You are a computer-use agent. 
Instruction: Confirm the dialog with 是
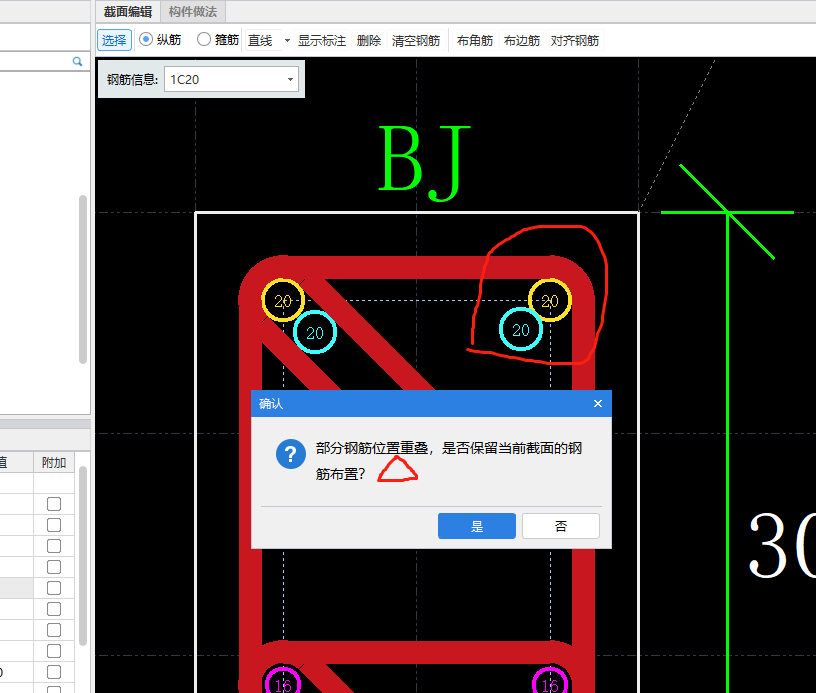tap(477, 526)
